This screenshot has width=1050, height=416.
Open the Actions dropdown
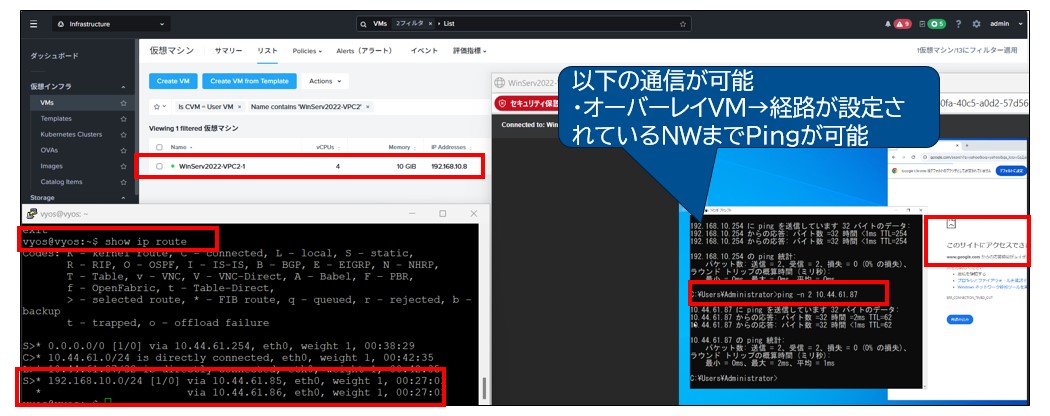coord(324,80)
